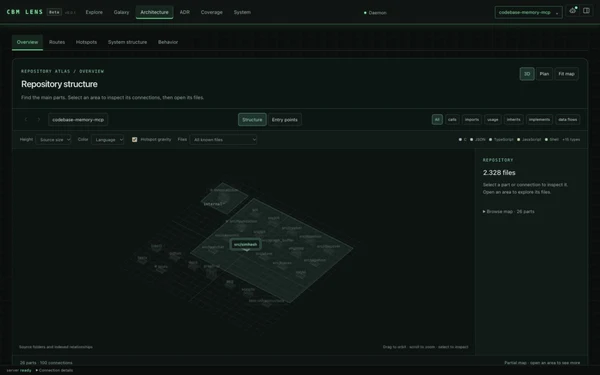Enable the calls connection filter
The height and width of the screenshot is (375, 600).
[x=452, y=119]
